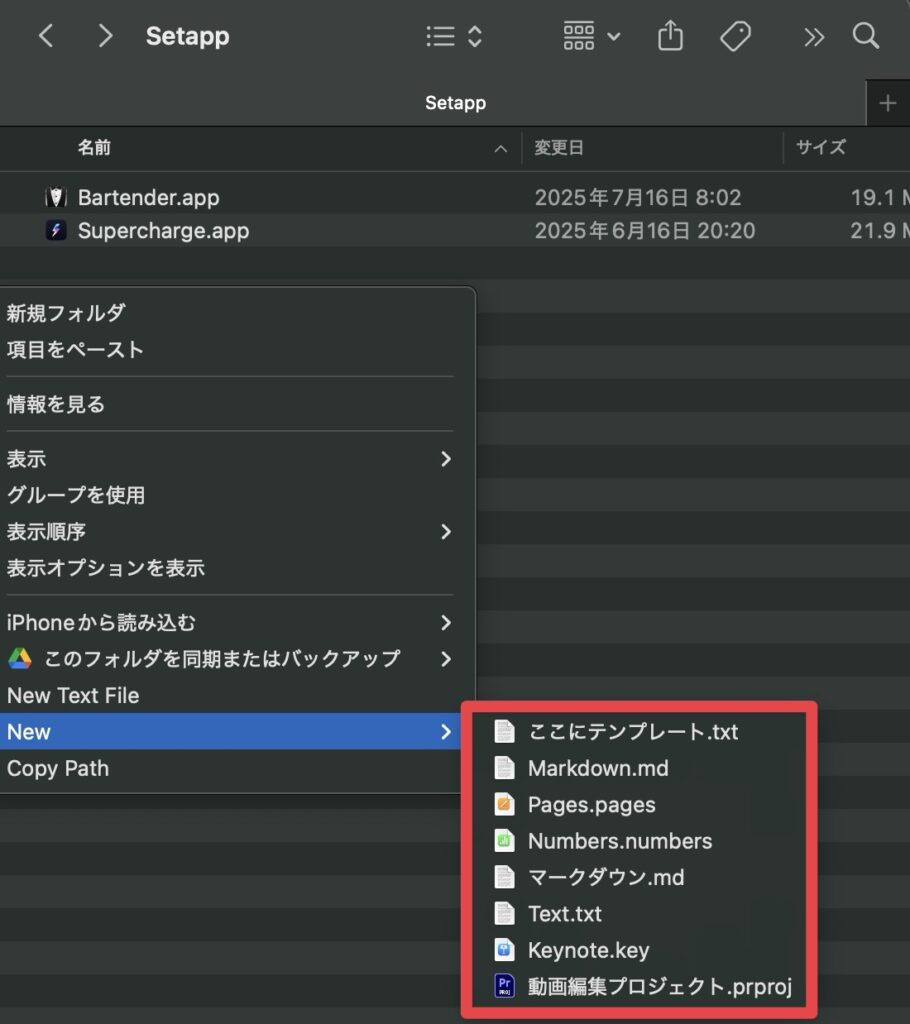Click the マークダウン.md document icon
Image resolution: width=910 pixels, height=1024 pixels.
point(504,877)
